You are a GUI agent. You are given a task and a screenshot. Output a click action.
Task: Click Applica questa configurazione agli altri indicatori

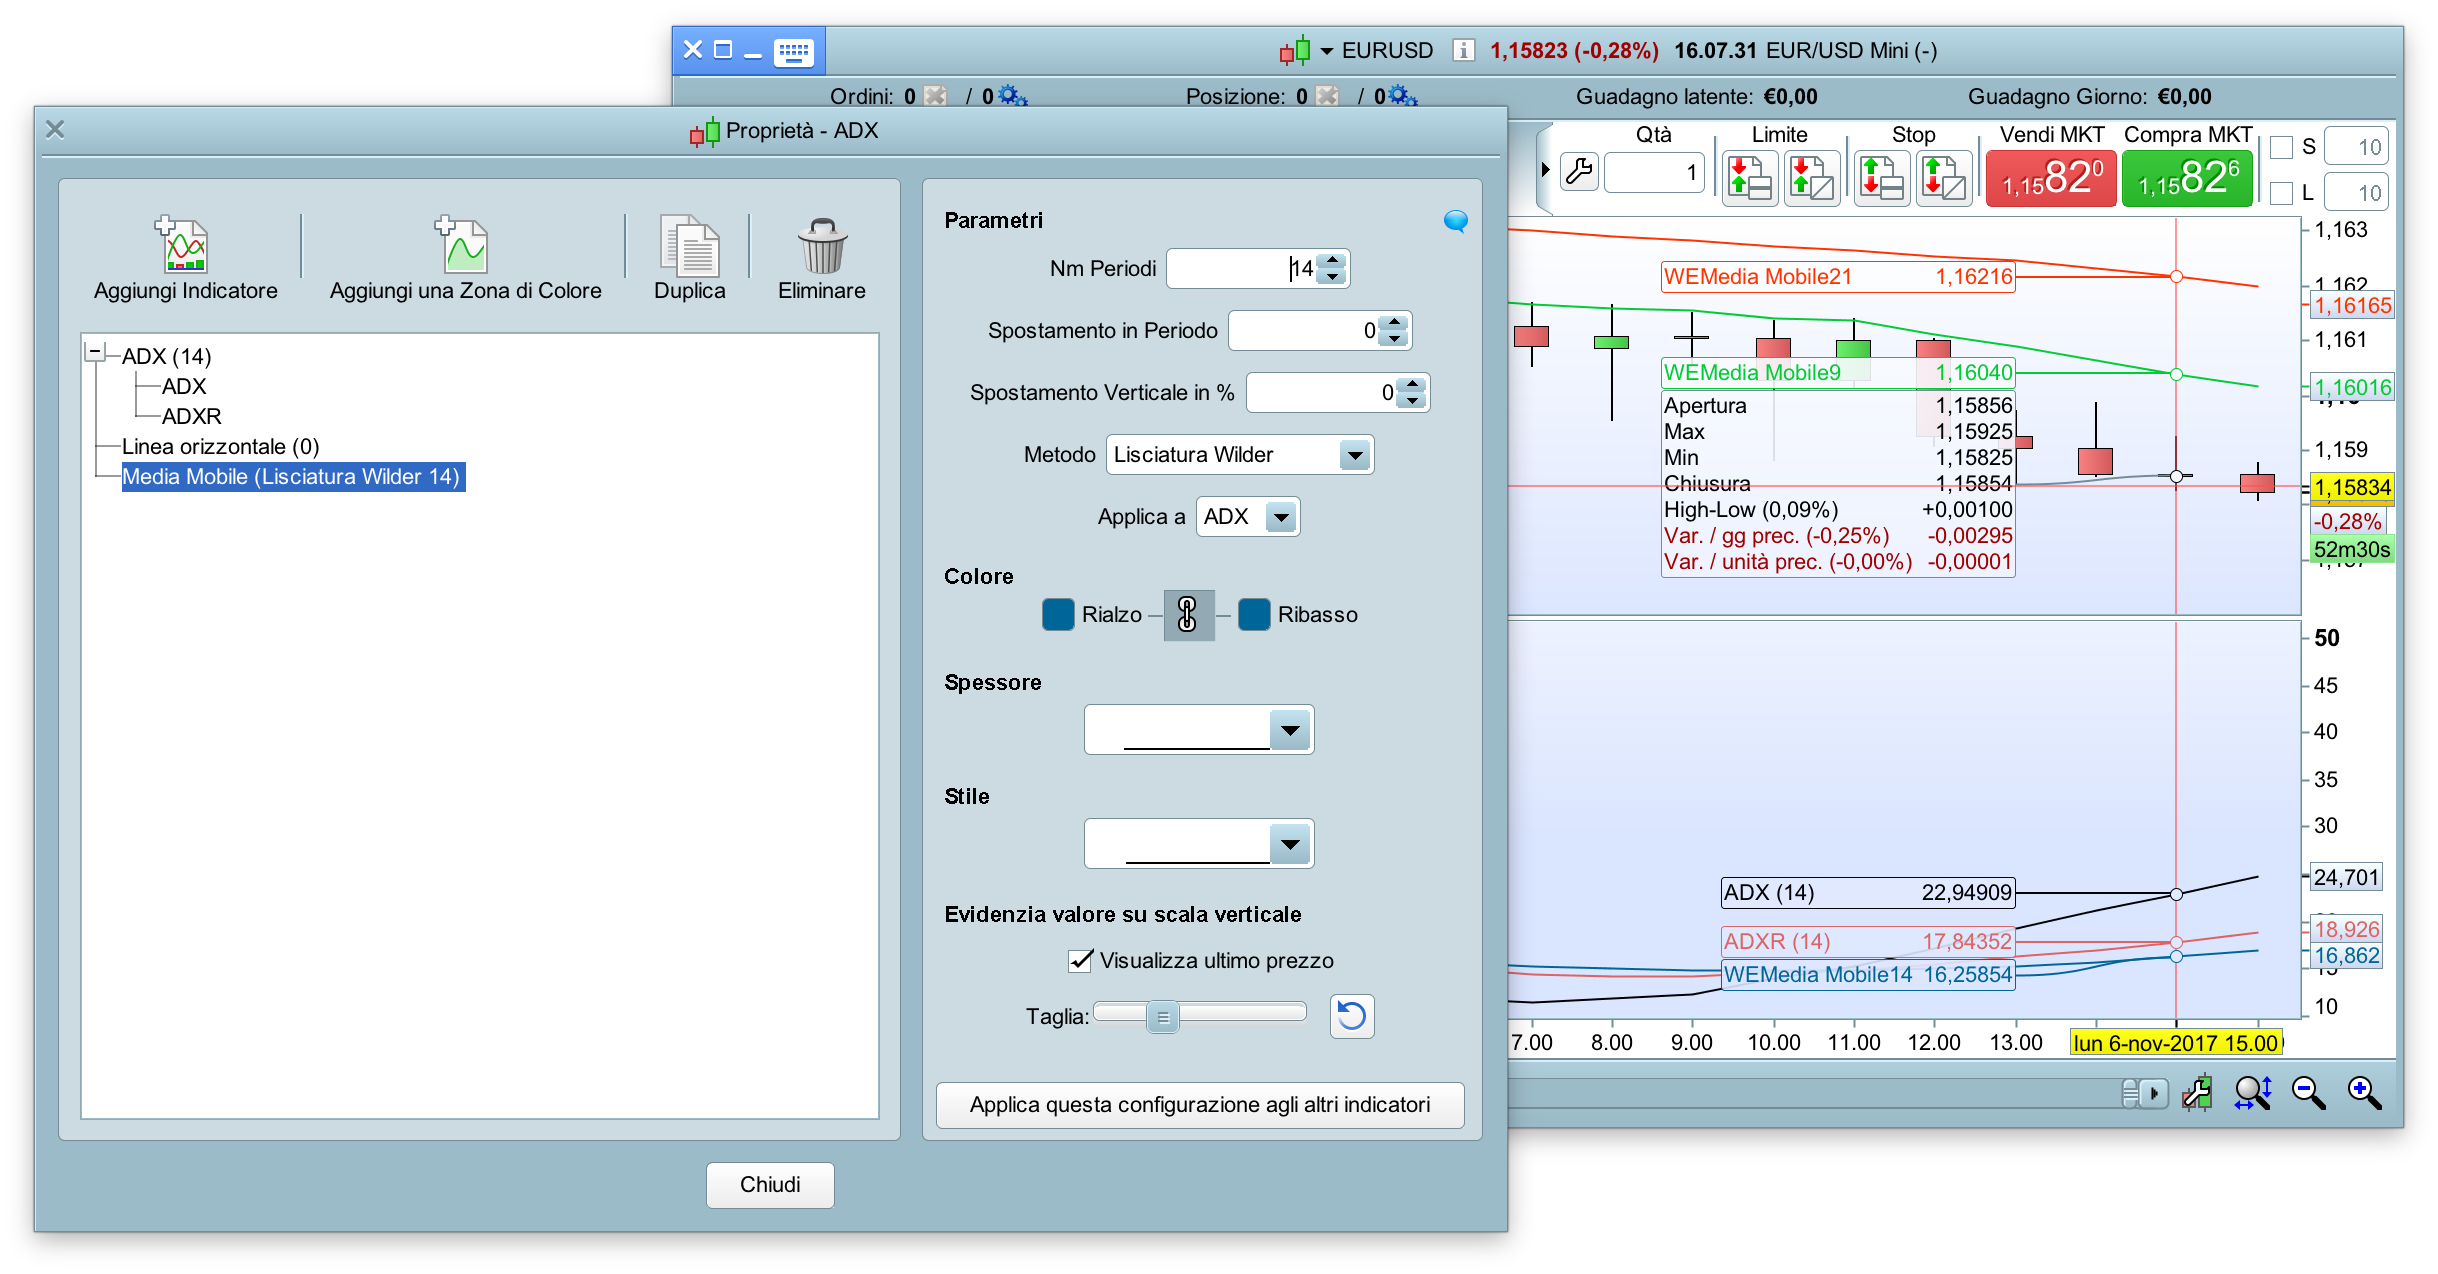tap(1199, 1104)
